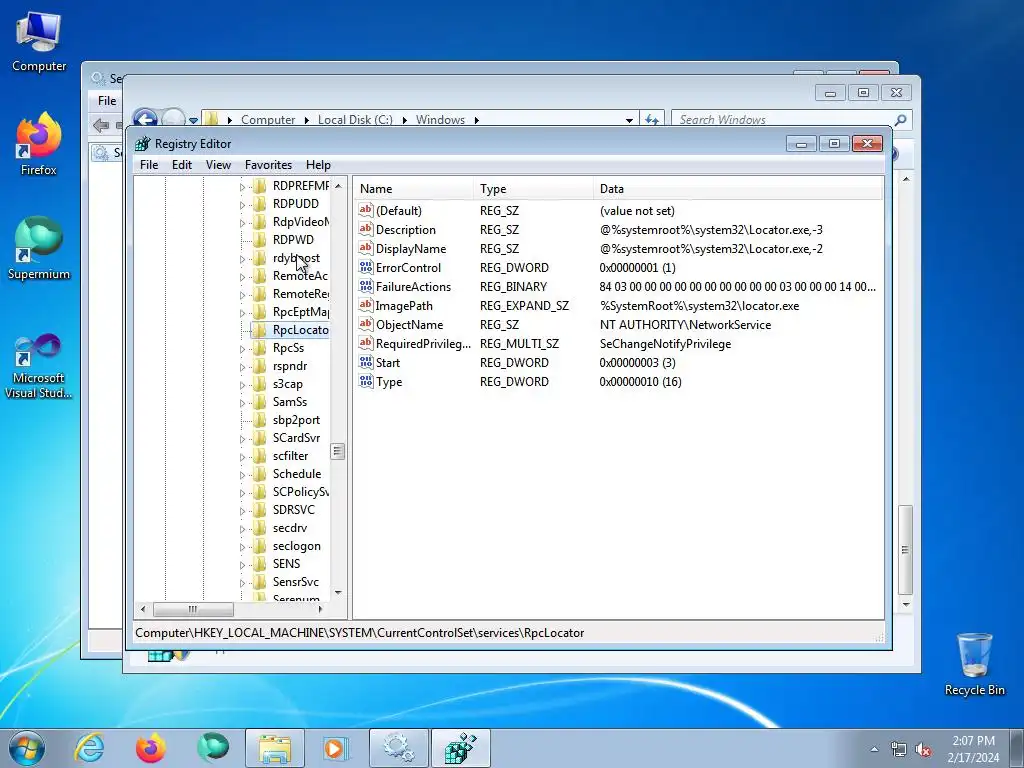Select the Start DWORD icon
This screenshot has width=1024, height=768.
366,362
